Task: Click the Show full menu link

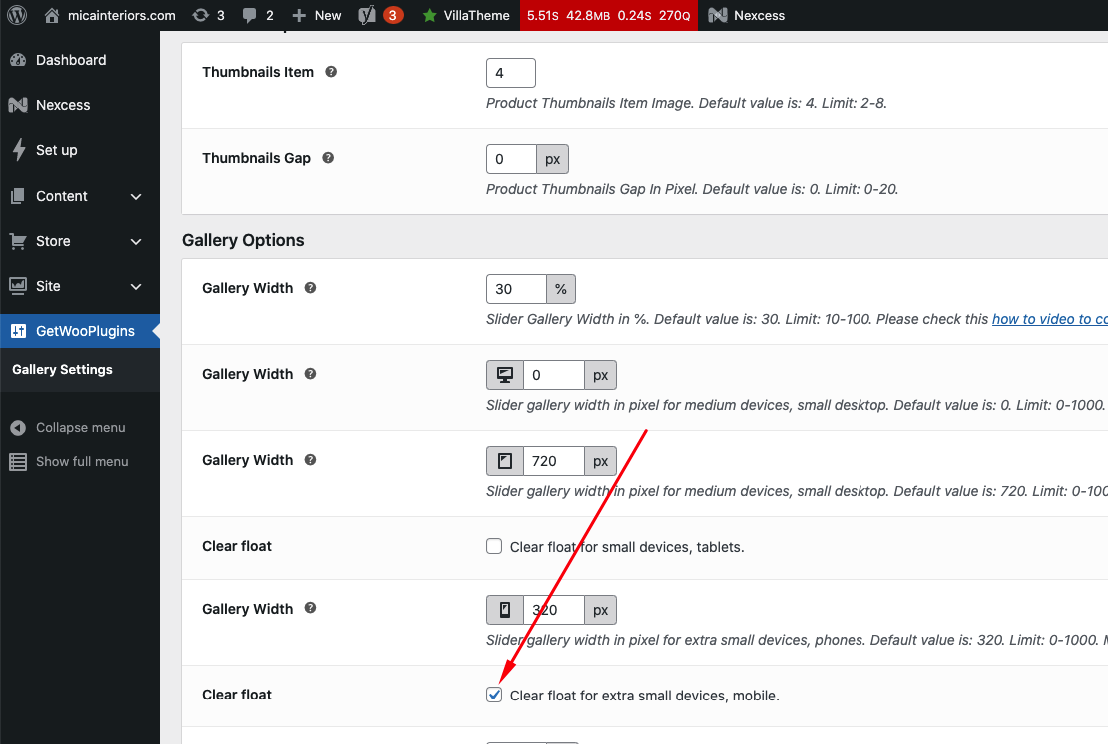Action: [x=82, y=461]
